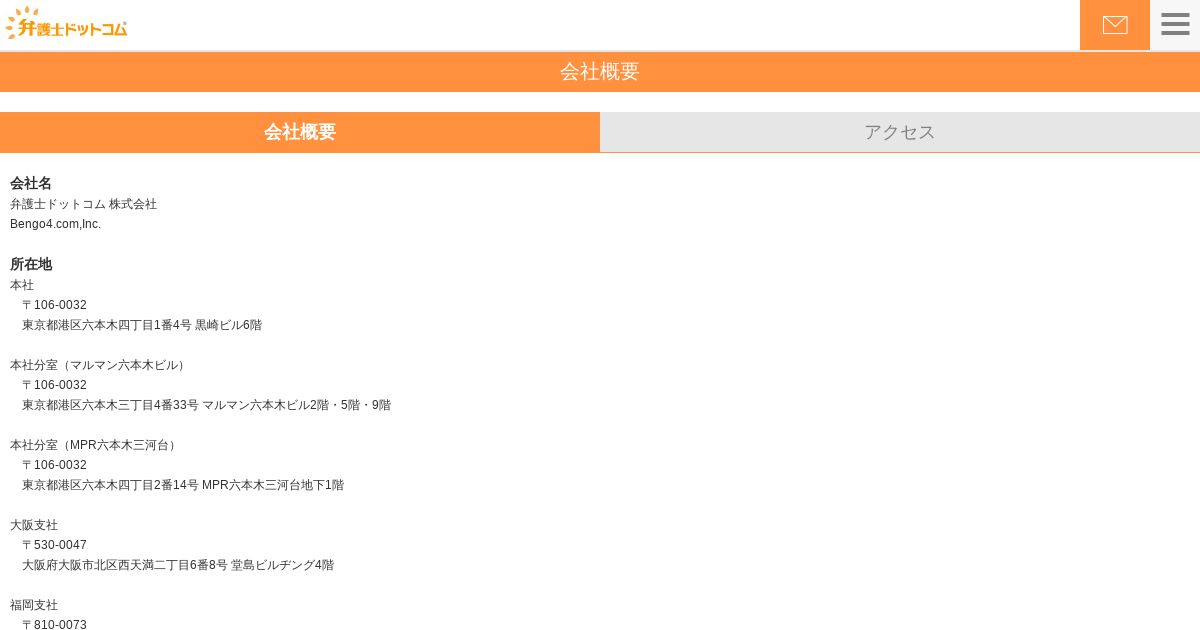Click the 会社名 heading

31,183
